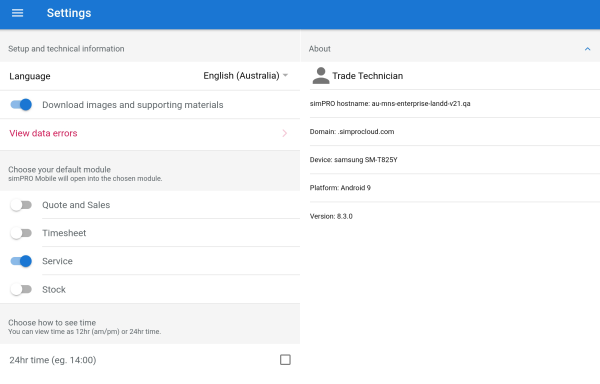Collapse the About section with the chevron
This screenshot has height=384, width=600.
[x=587, y=49]
